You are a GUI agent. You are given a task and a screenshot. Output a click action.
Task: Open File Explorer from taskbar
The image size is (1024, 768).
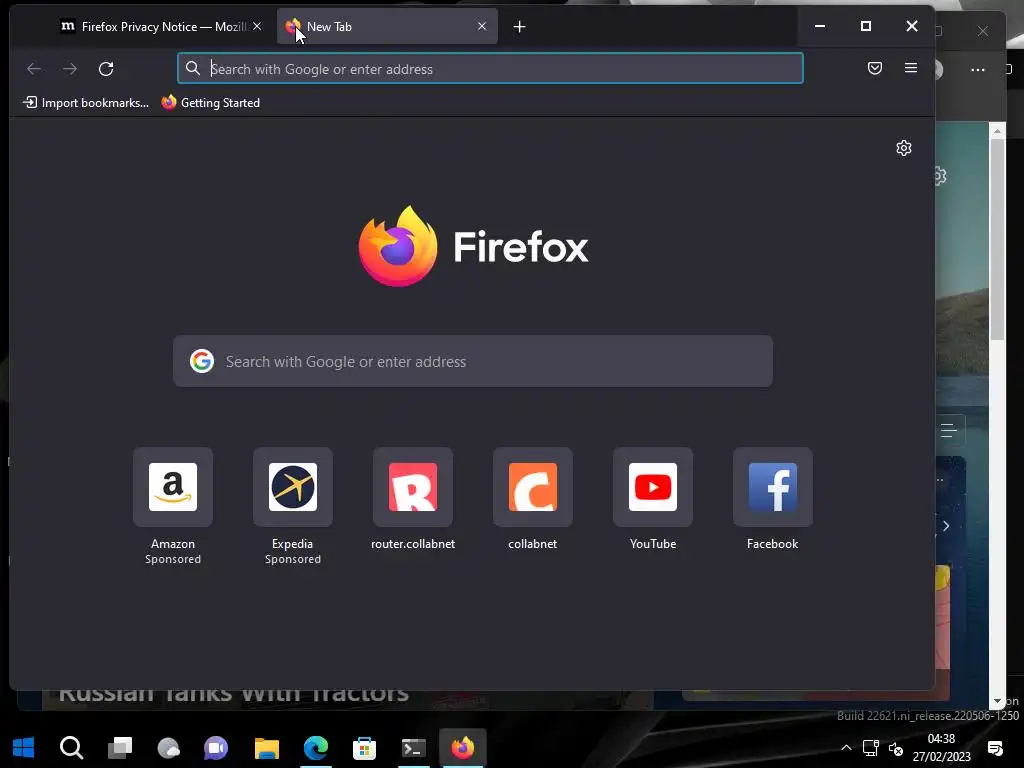[x=266, y=748]
